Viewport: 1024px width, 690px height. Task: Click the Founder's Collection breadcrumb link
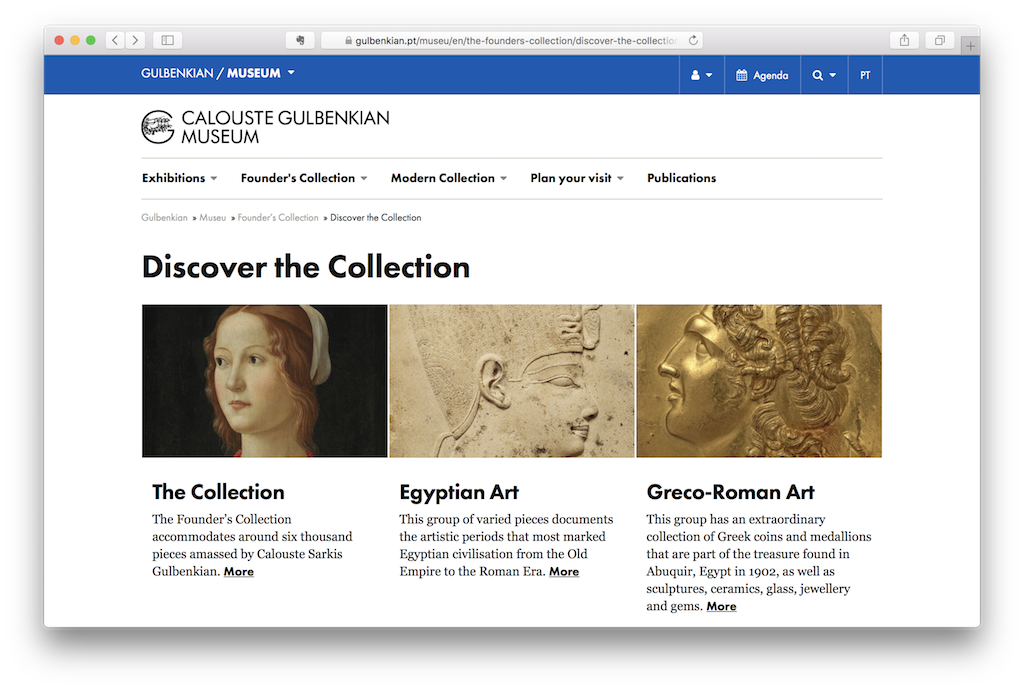pyautogui.click(x=278, y=218)
